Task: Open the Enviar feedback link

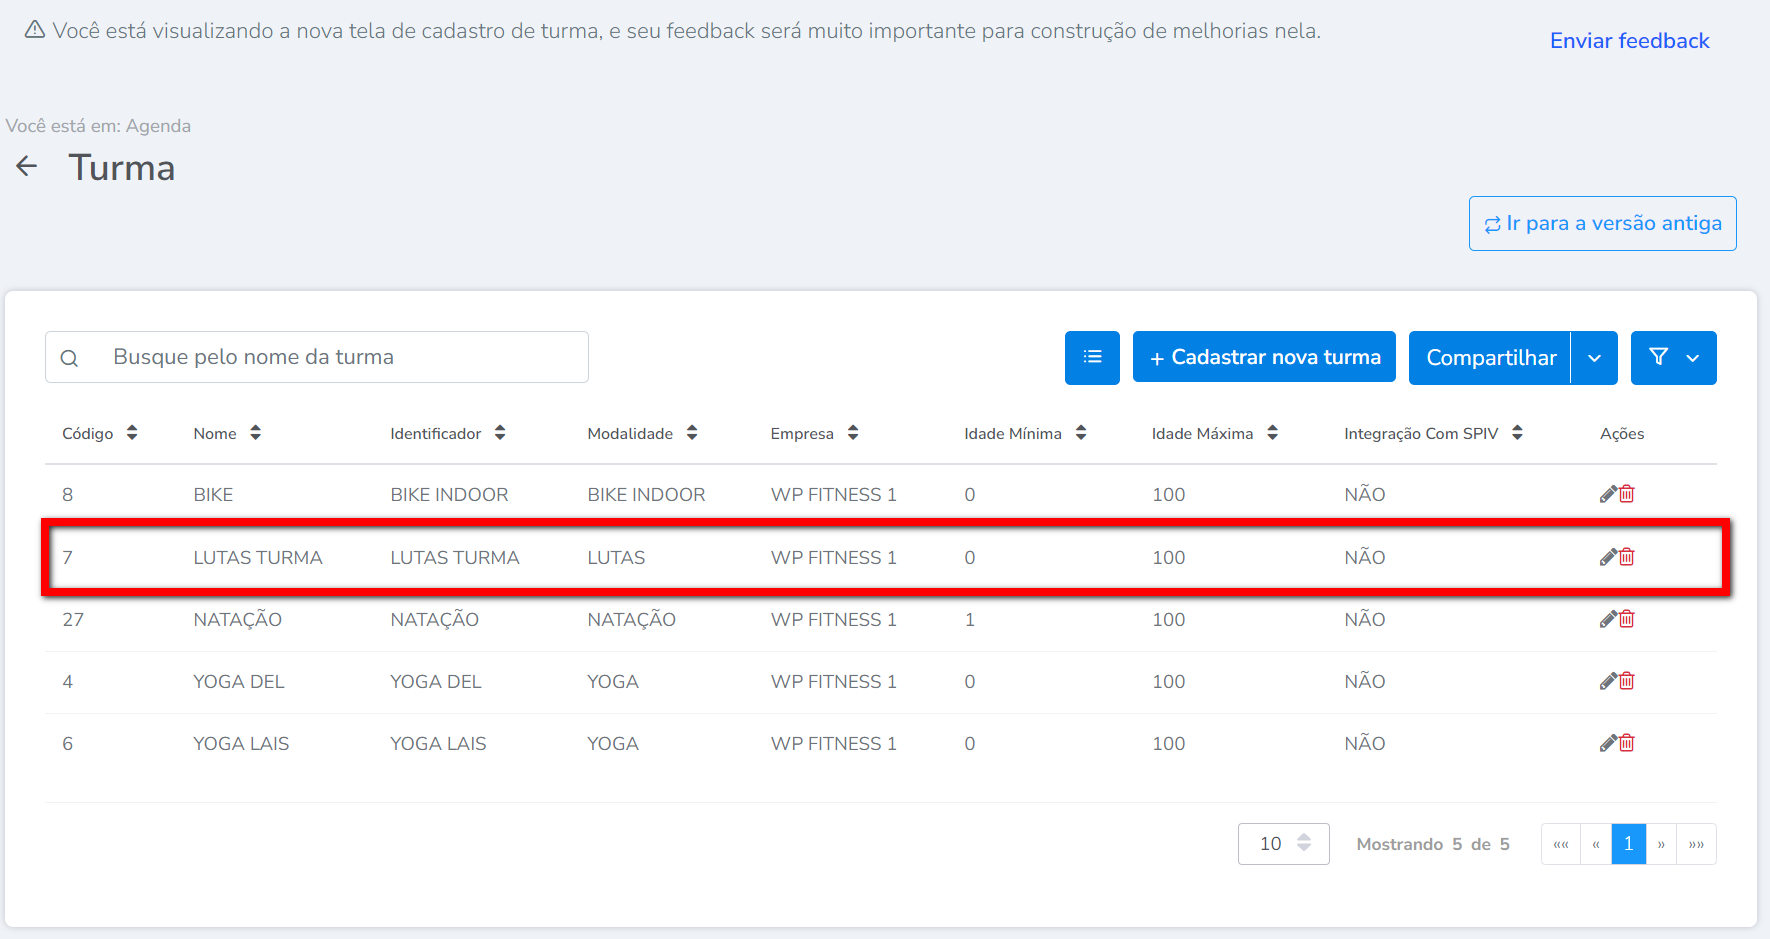Action: [x=1629, y=41]
